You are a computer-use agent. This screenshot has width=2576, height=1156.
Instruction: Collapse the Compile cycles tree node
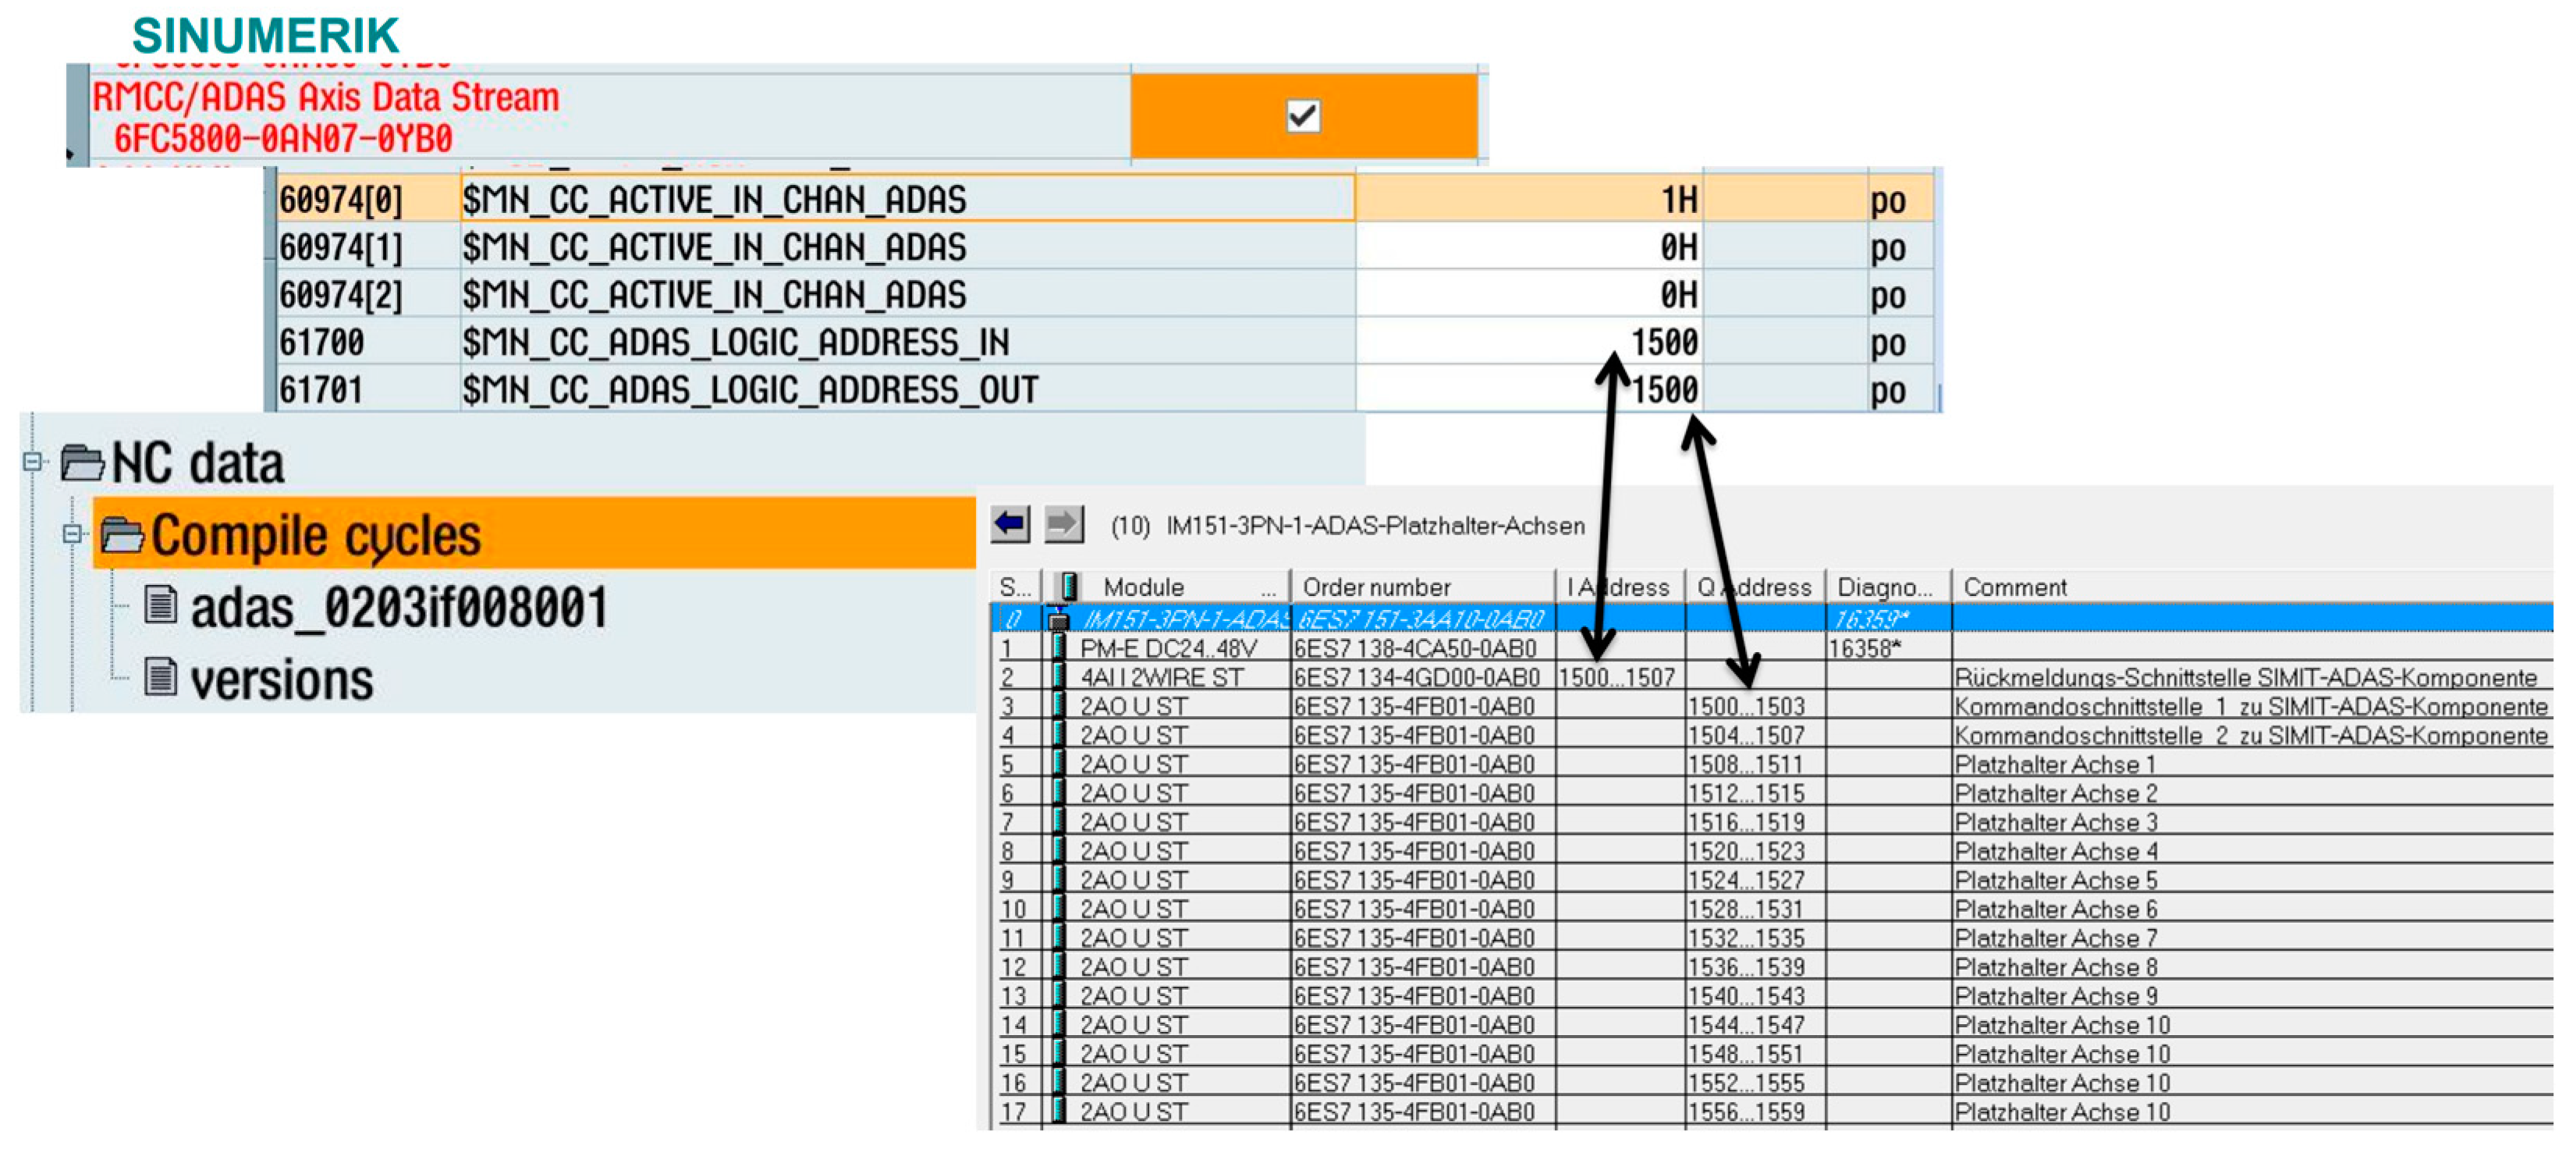click(72, 534)
